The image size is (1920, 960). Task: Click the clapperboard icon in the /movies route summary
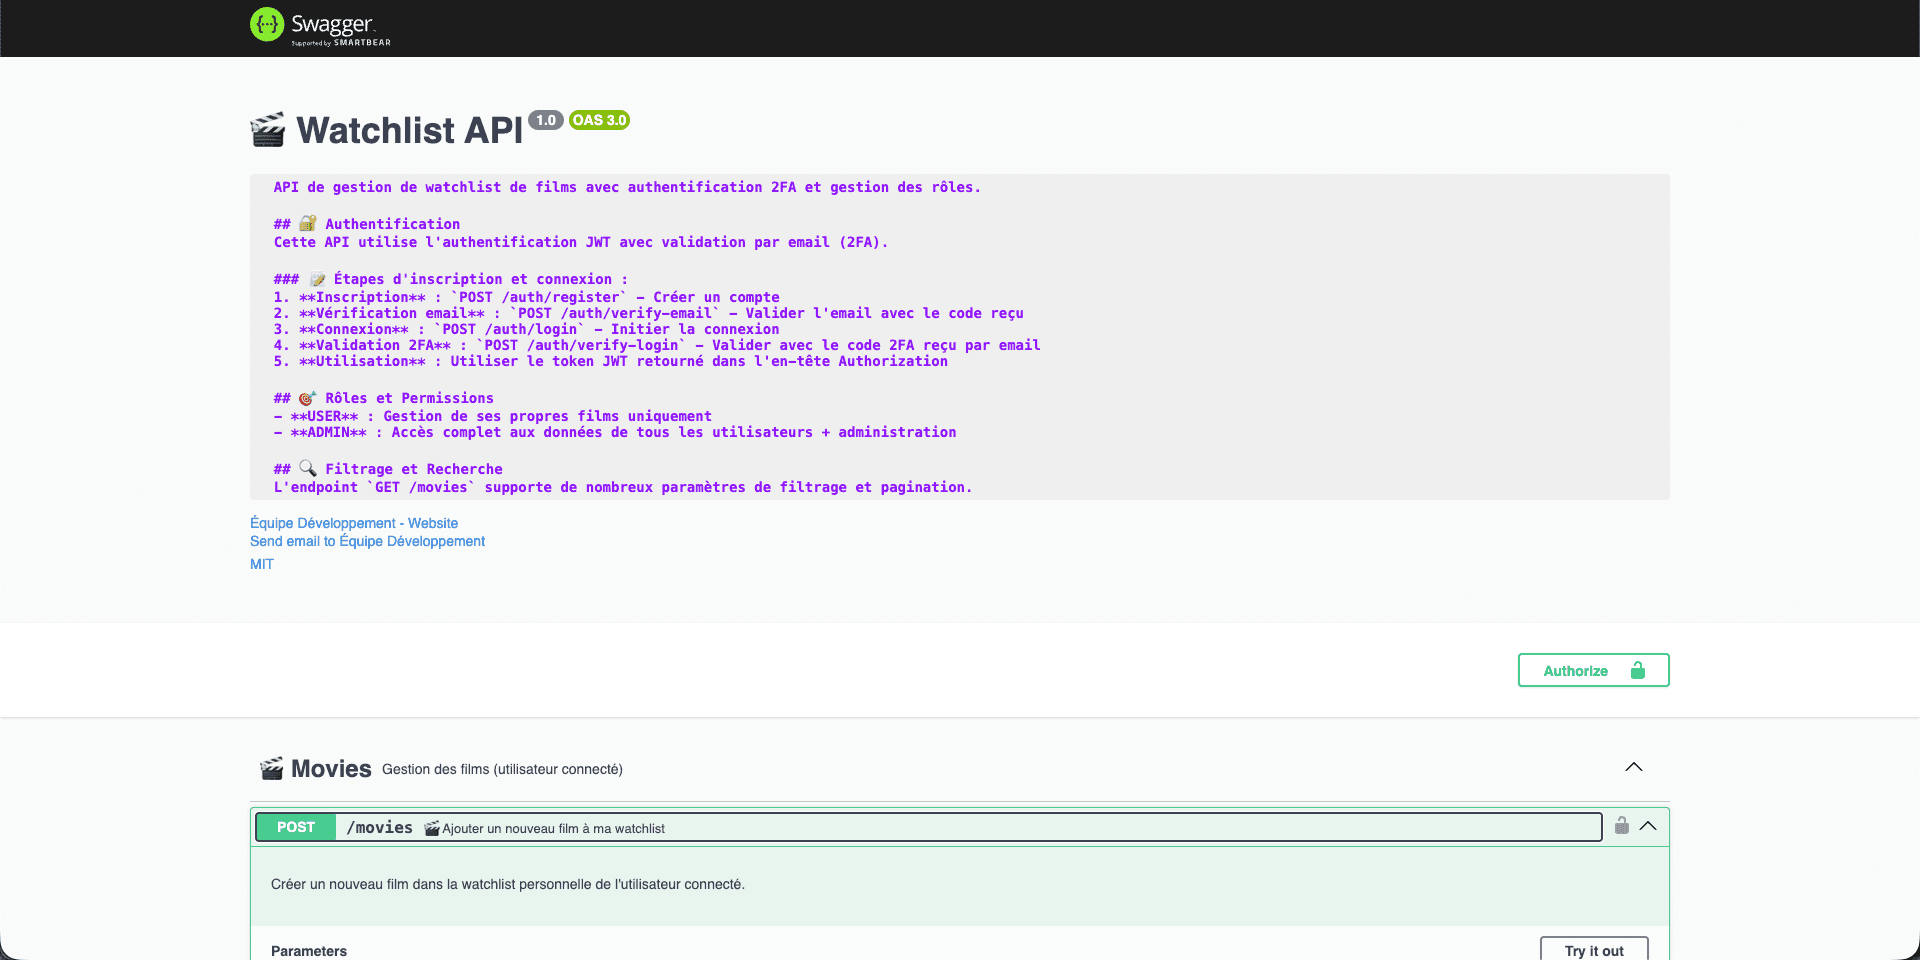pyautogui.click(x=431, y=828)
